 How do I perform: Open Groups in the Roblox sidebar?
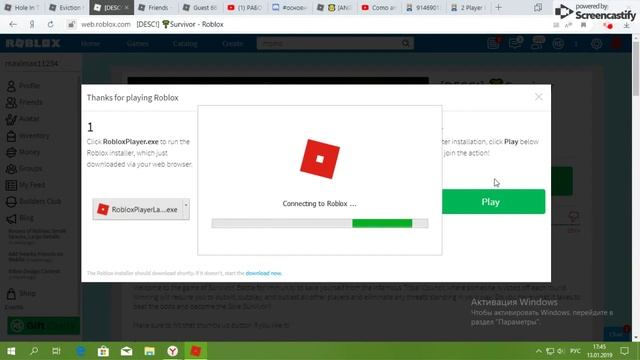[x=24, y=169]
